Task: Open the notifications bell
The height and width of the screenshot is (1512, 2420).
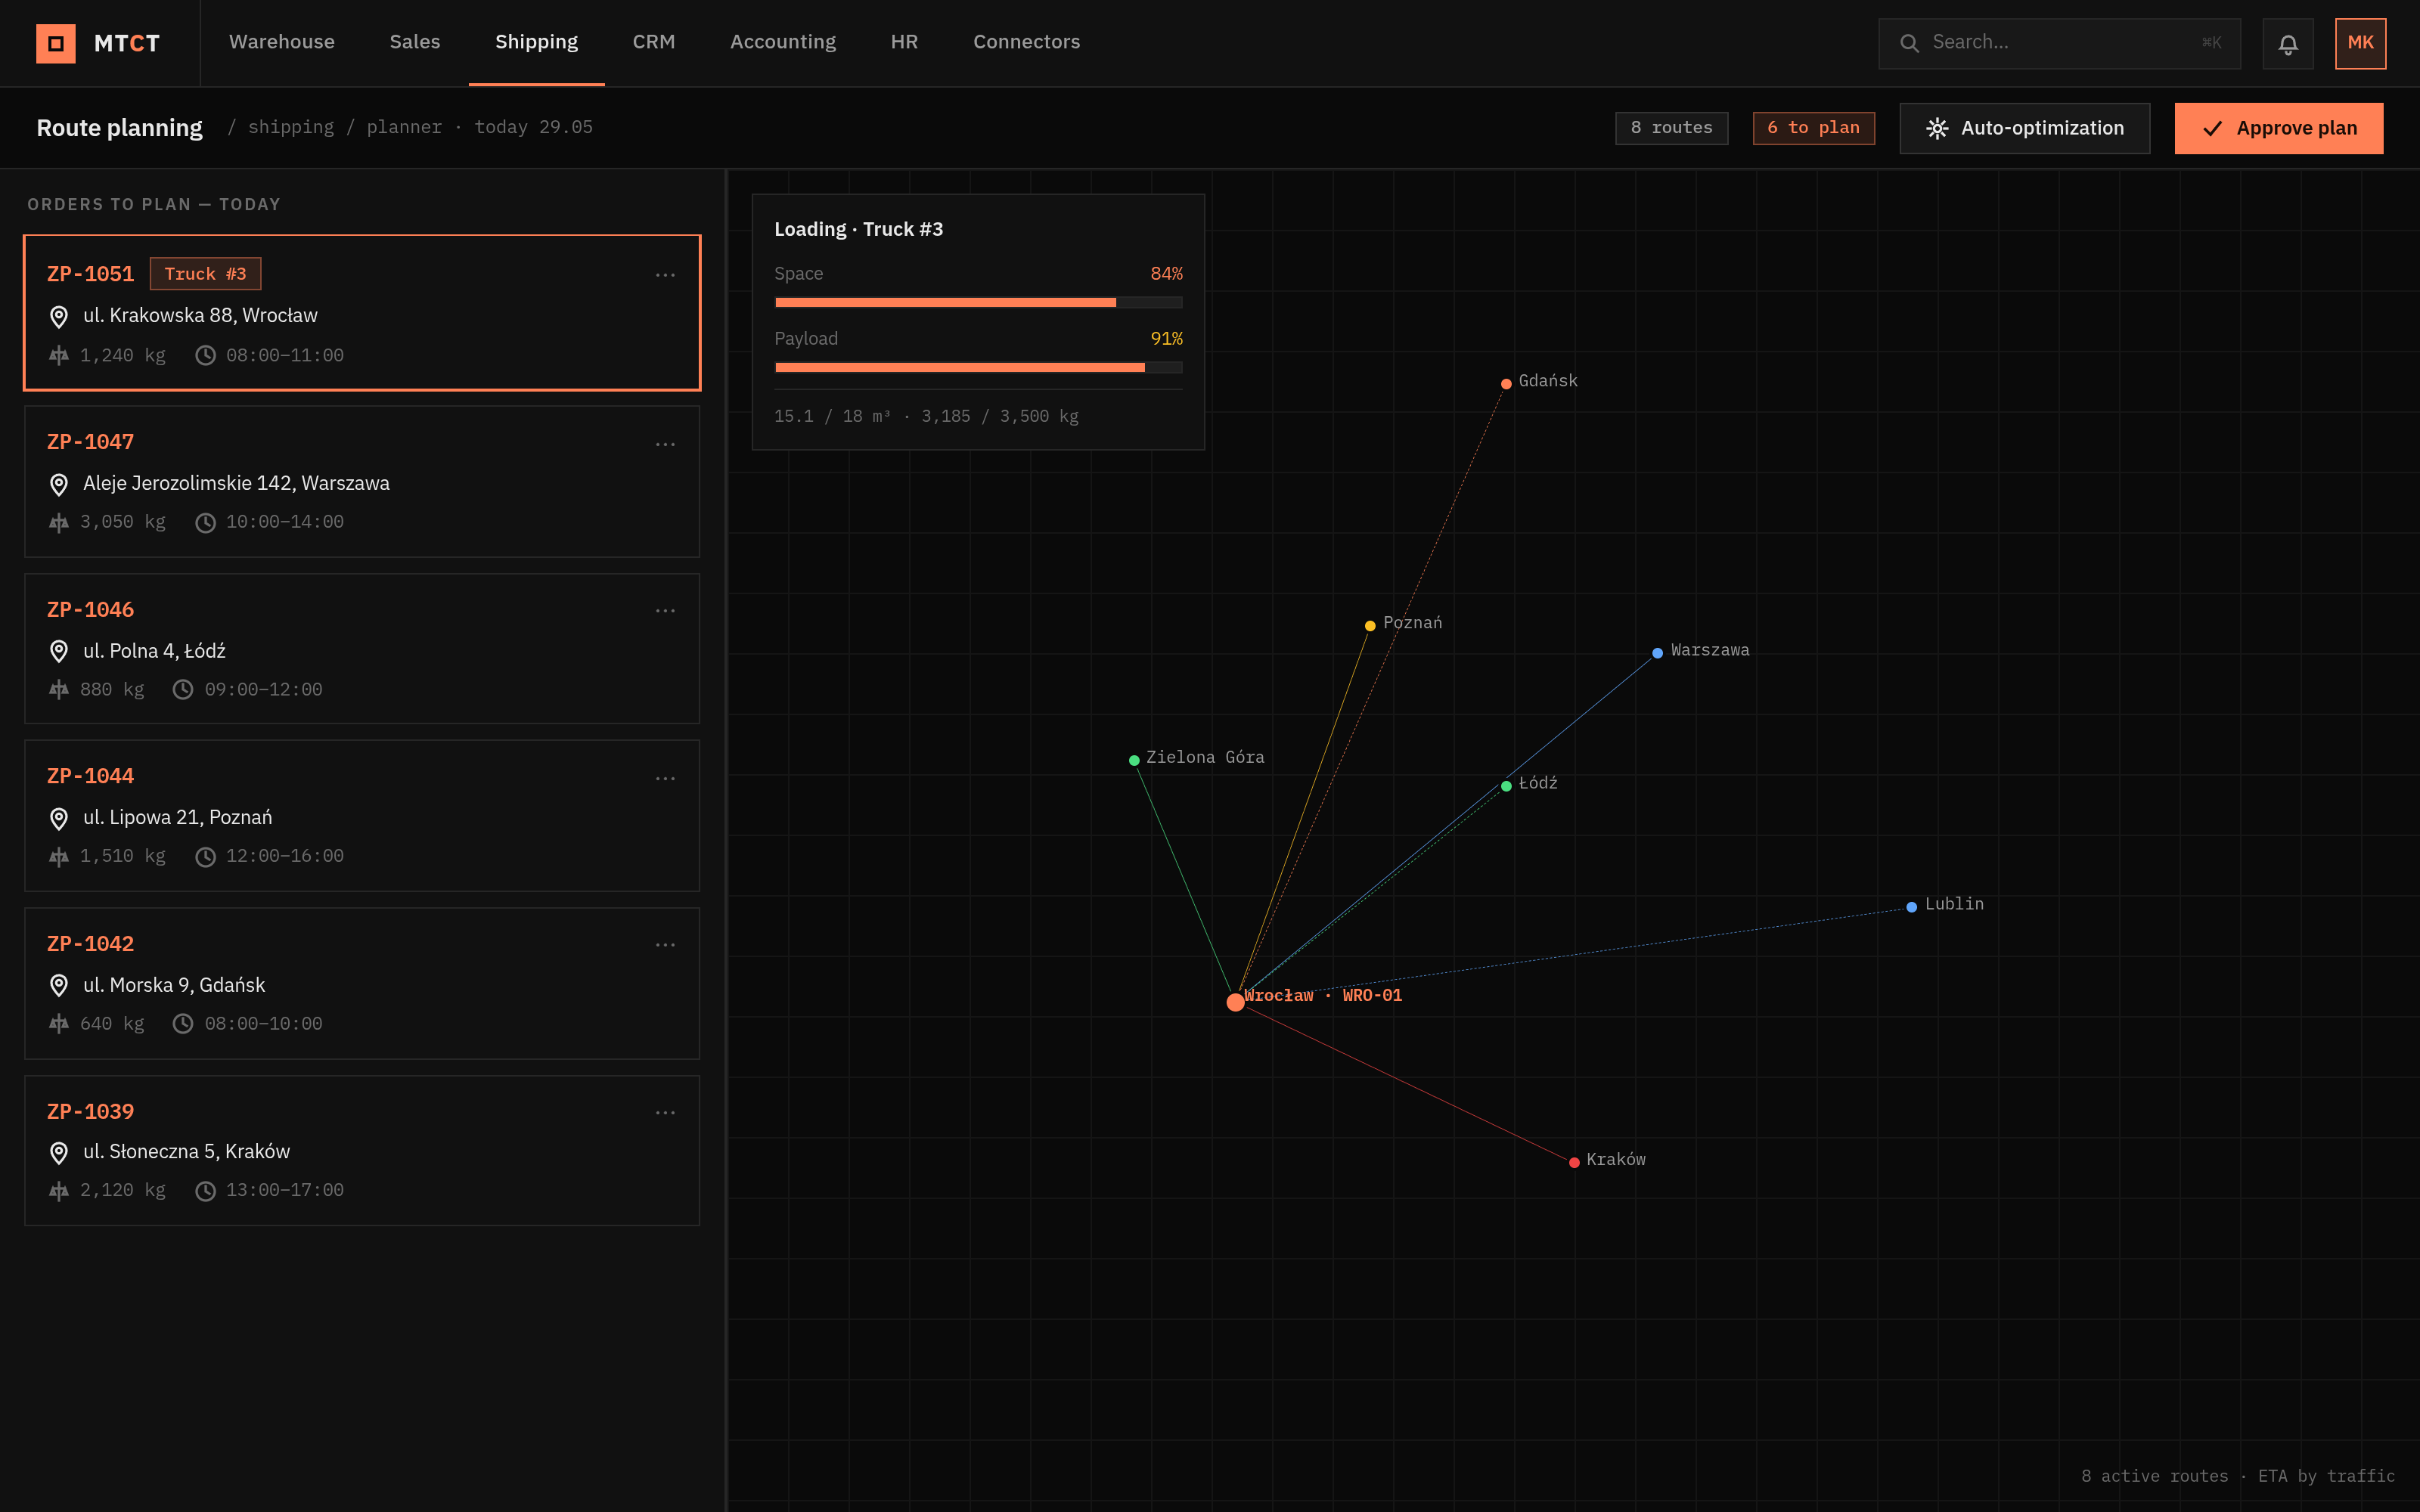Action: (2288, 43)
